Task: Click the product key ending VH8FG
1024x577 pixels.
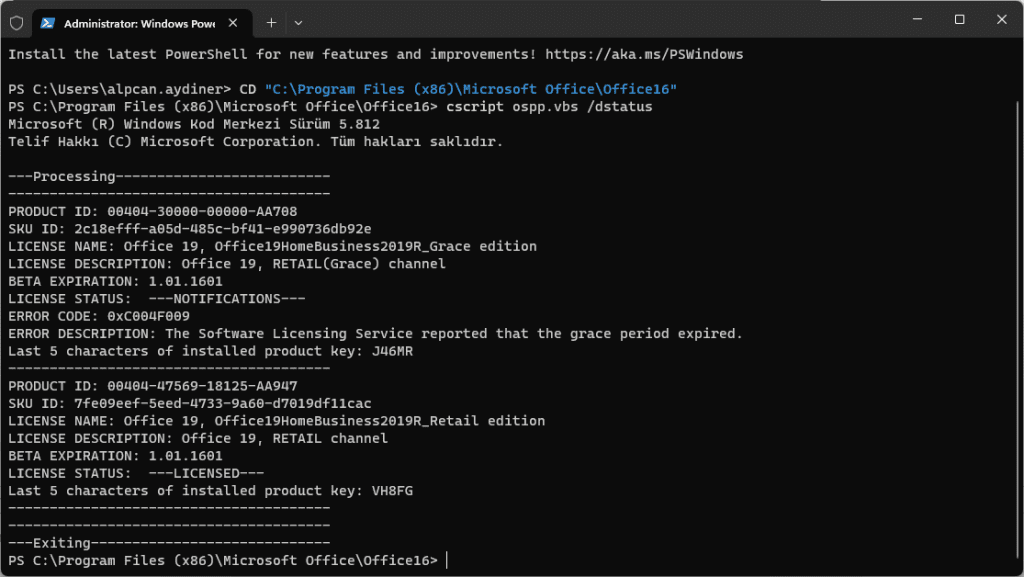Action: [392, 490]
